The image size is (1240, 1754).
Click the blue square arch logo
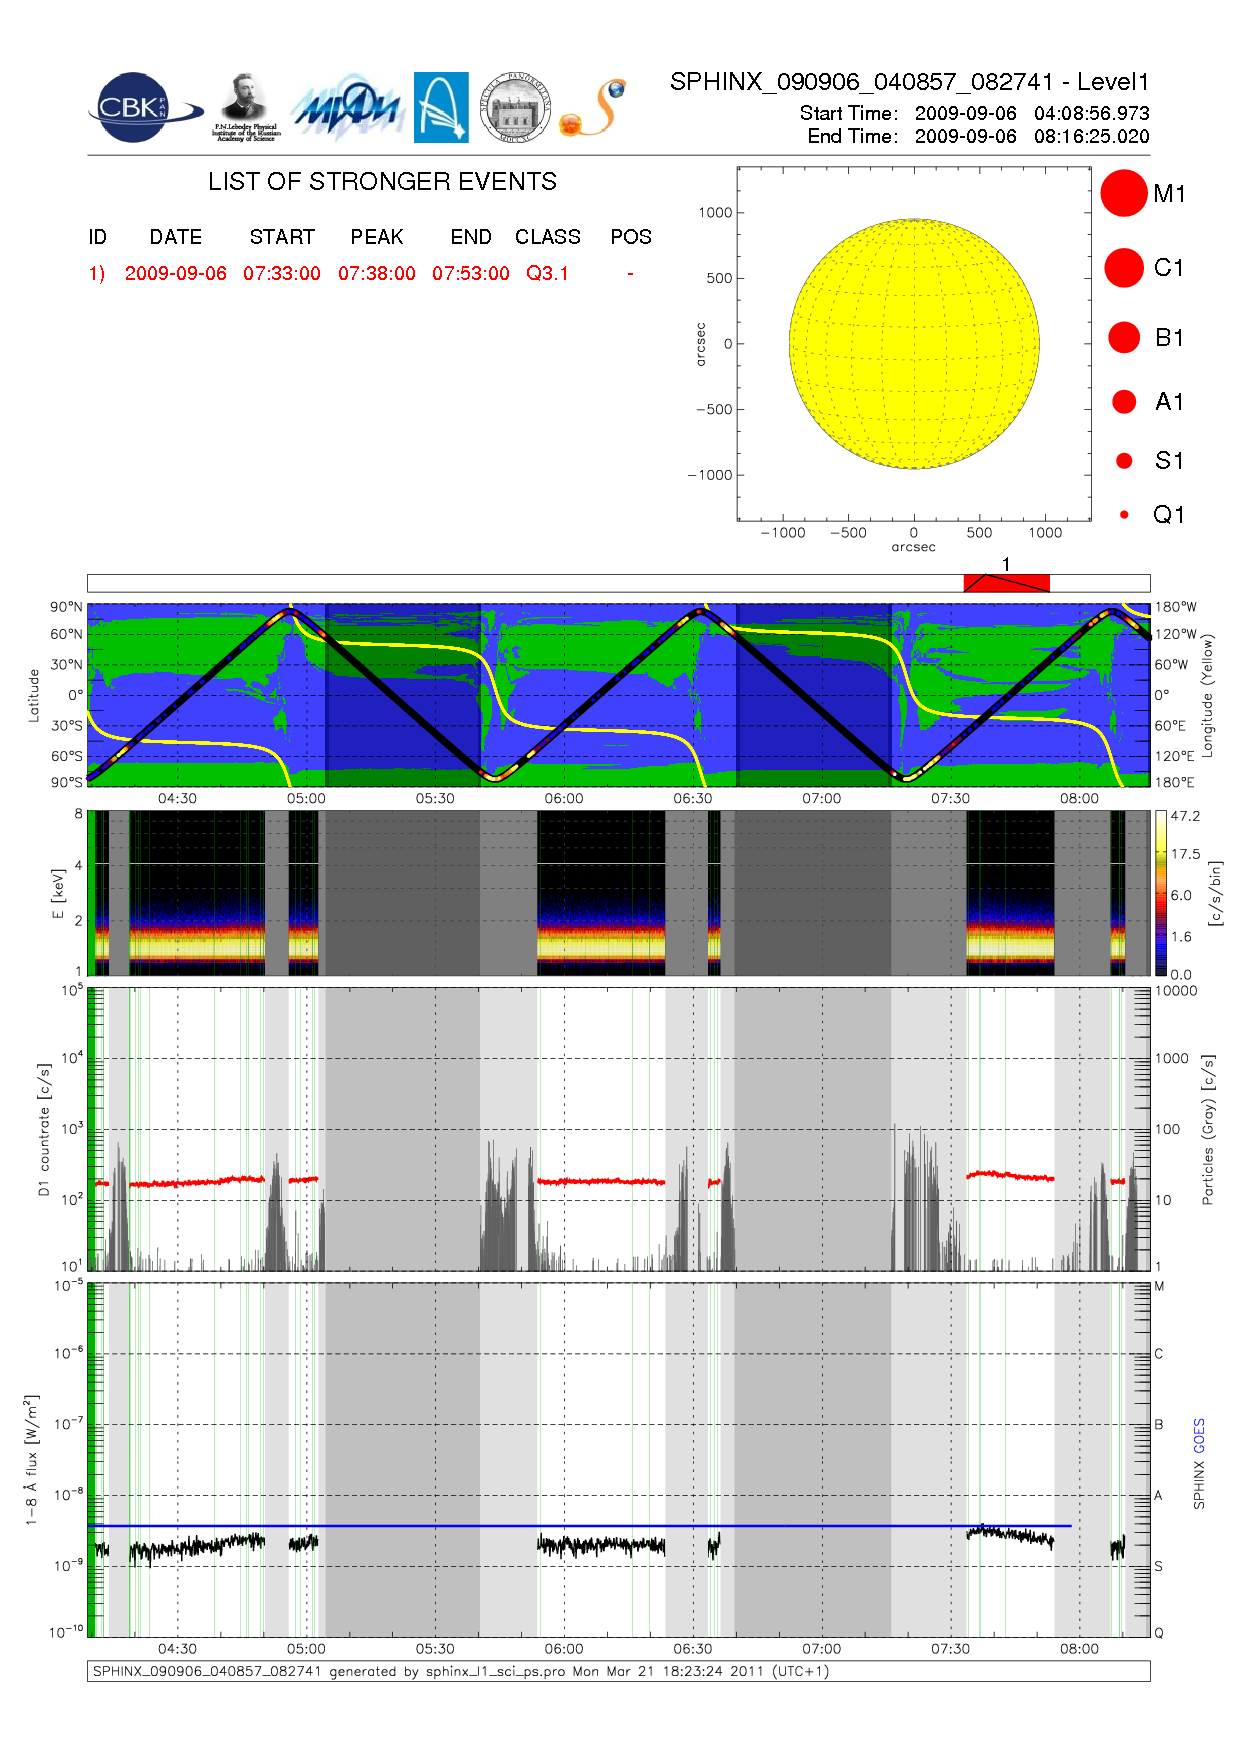click(441, 107)
